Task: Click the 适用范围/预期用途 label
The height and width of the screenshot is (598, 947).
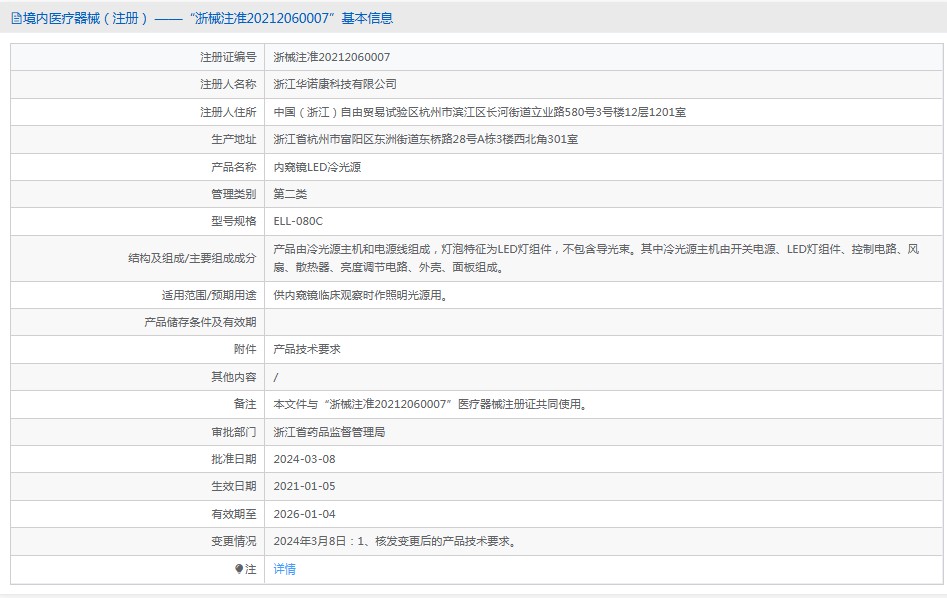Action: (209, 295)
